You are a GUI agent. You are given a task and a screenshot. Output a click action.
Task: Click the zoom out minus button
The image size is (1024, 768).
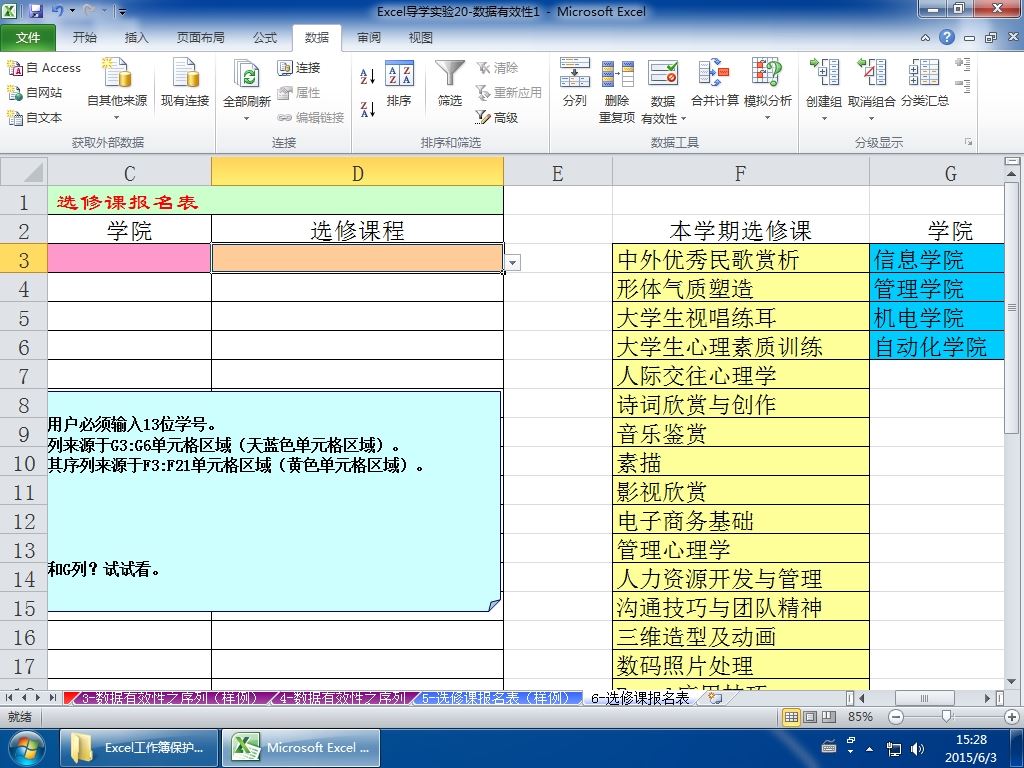(896, 717)
